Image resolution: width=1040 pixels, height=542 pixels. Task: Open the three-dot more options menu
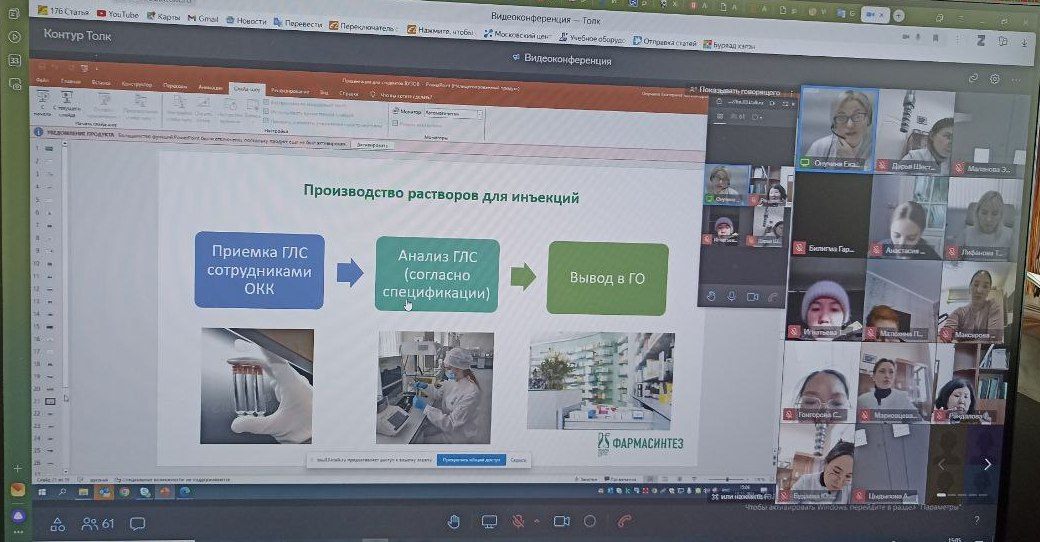tap(1016, 78)
